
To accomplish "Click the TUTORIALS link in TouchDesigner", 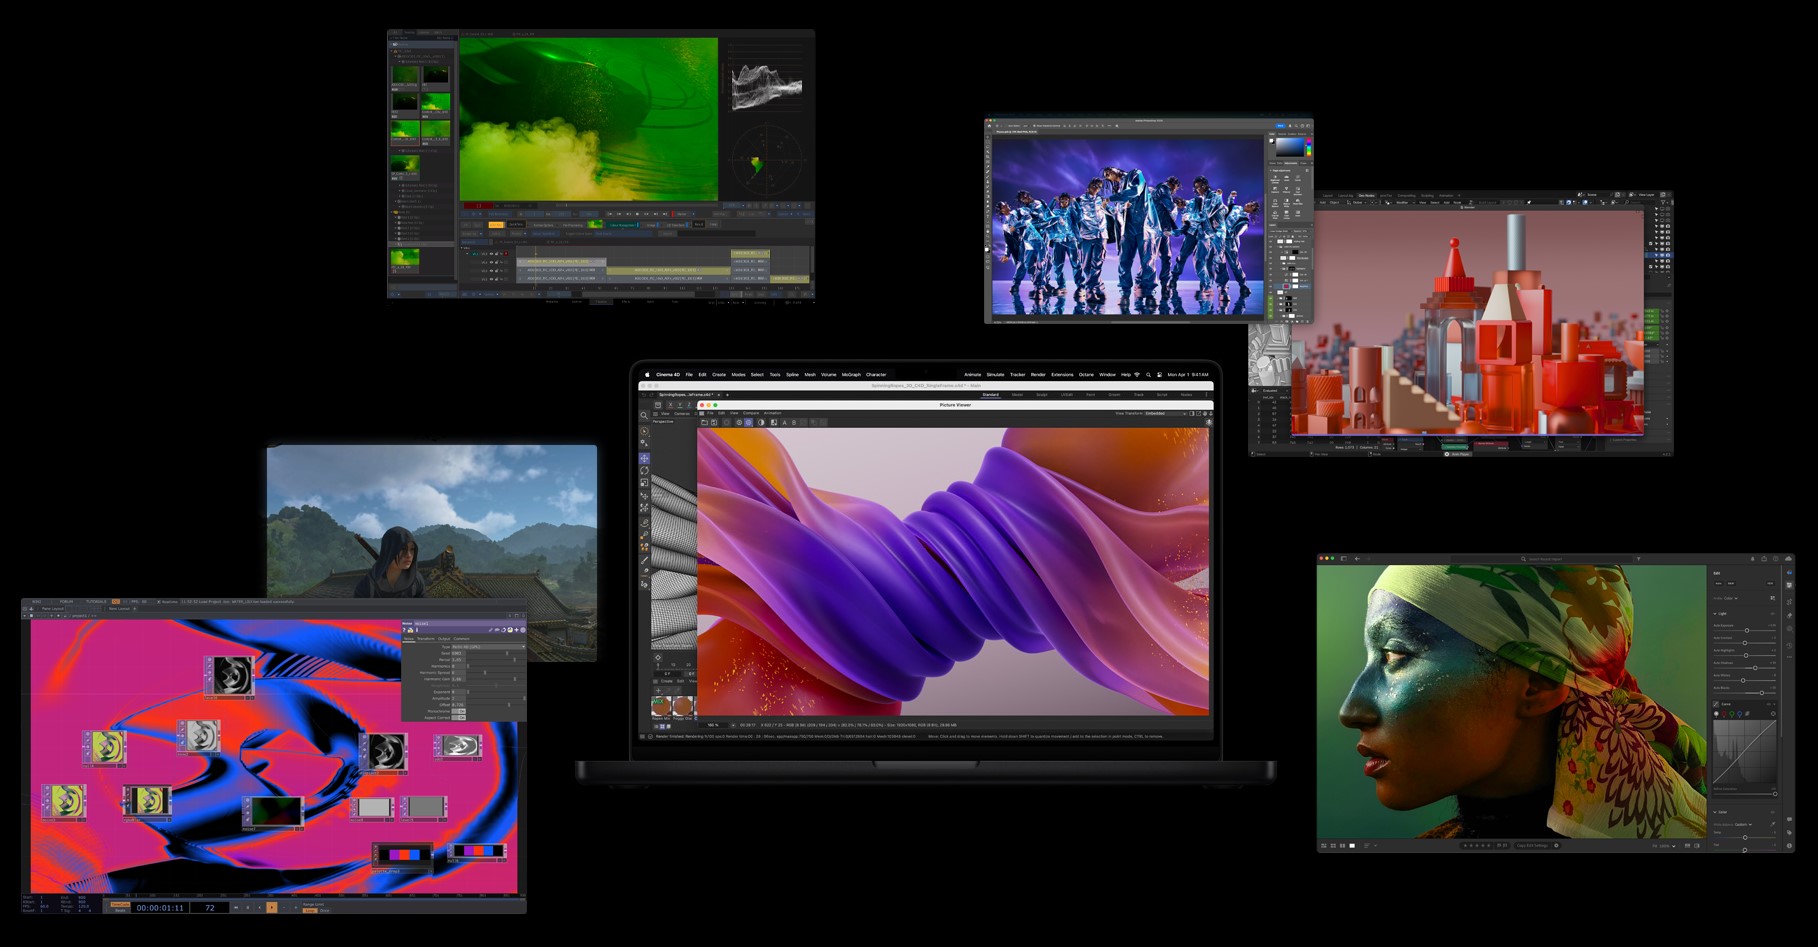I will click(96, 601).
